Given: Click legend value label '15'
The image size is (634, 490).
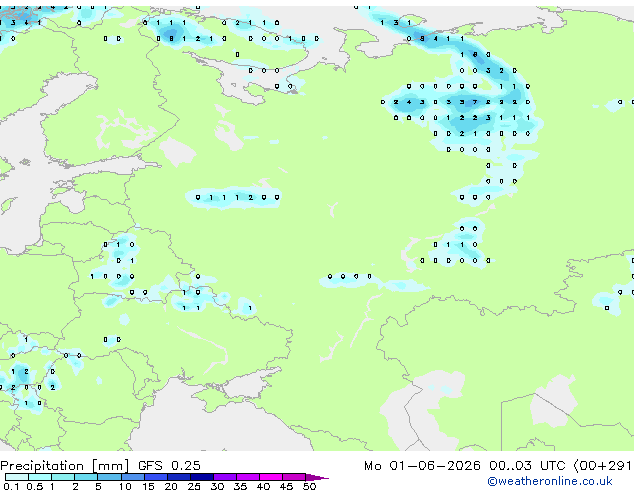Looking at the screenshot, I should (x=148, y=486).
